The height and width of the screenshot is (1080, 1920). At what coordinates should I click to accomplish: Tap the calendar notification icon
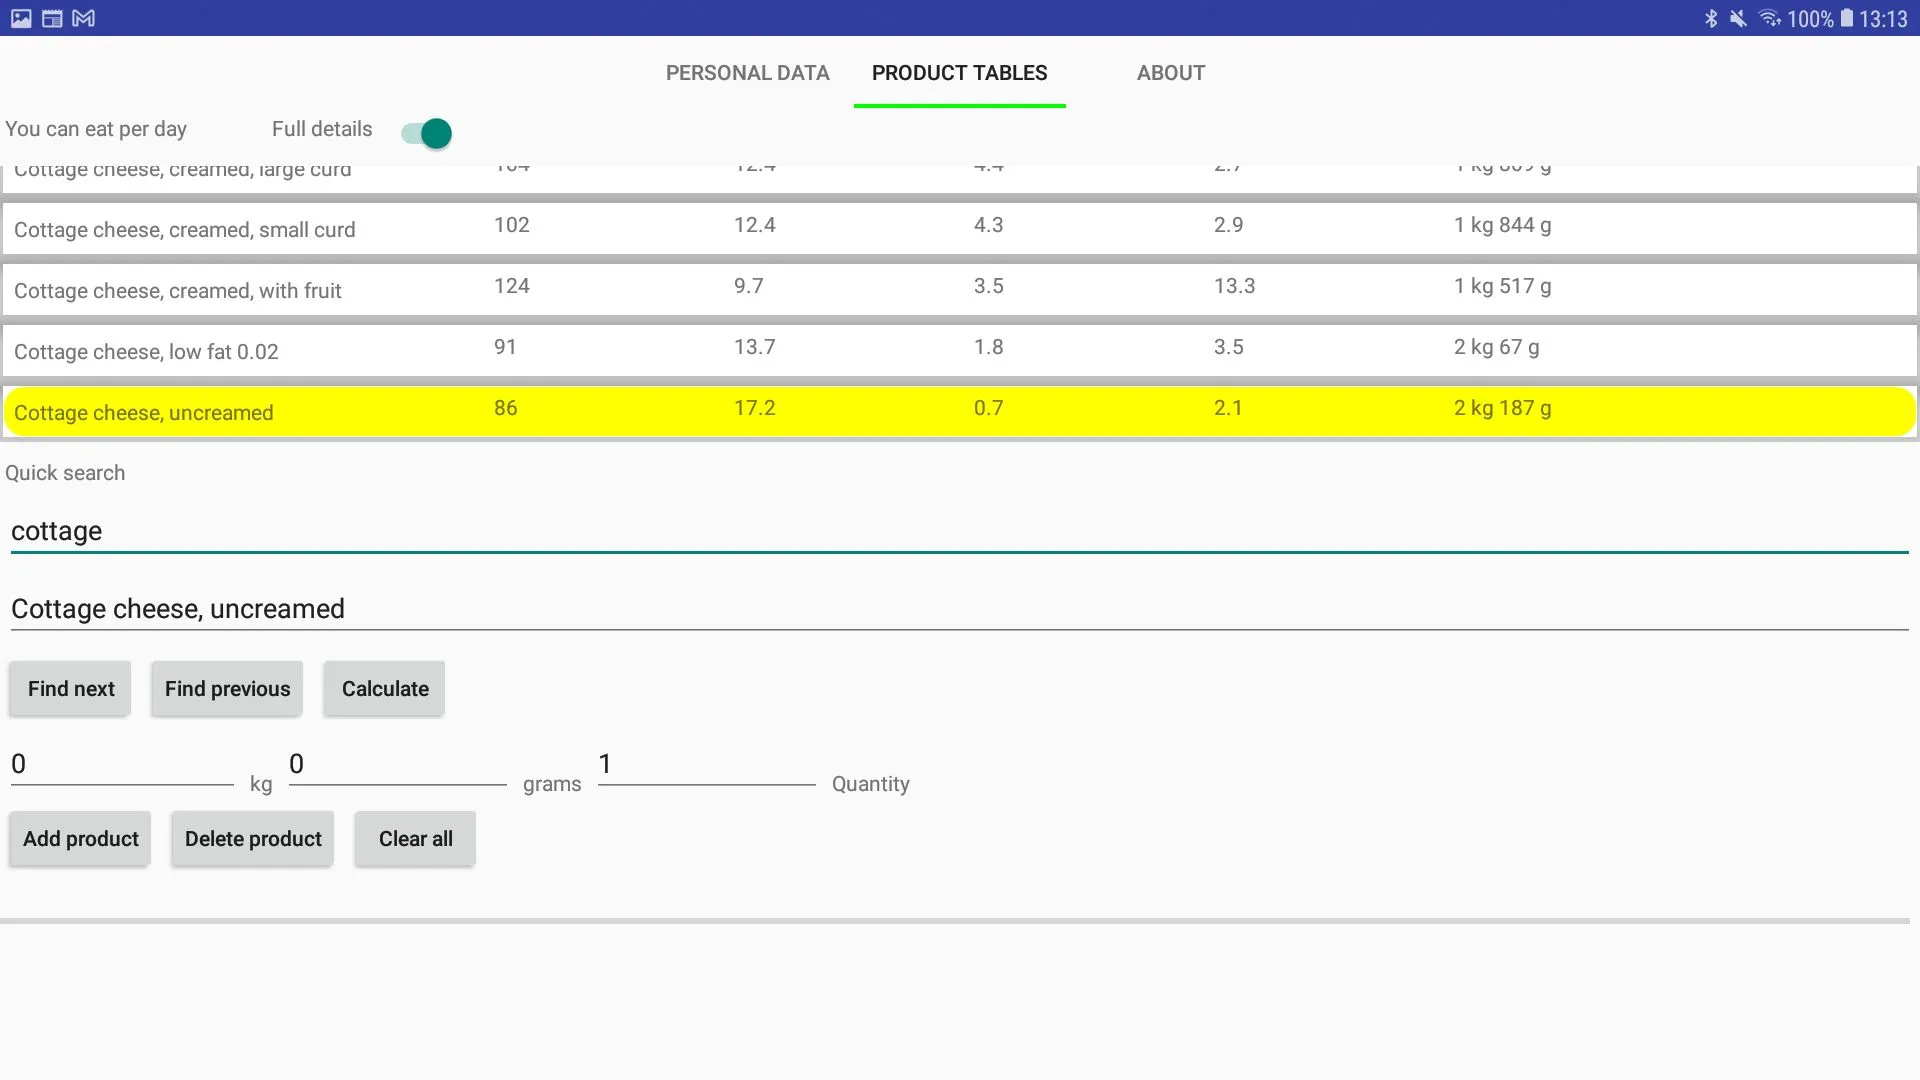click(52, 18)
